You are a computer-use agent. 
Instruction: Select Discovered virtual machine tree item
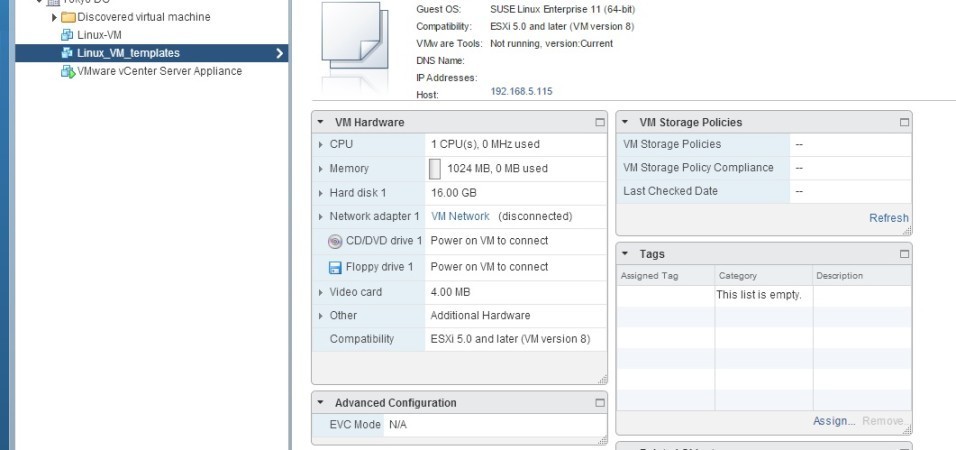(144, 17)
